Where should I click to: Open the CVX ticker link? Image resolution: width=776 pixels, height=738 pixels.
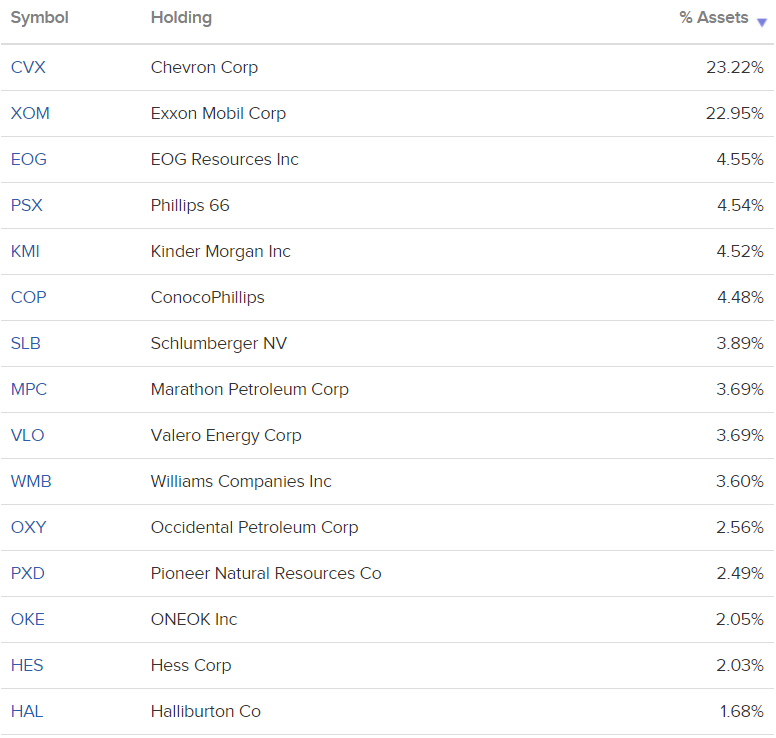pos(28,67)
